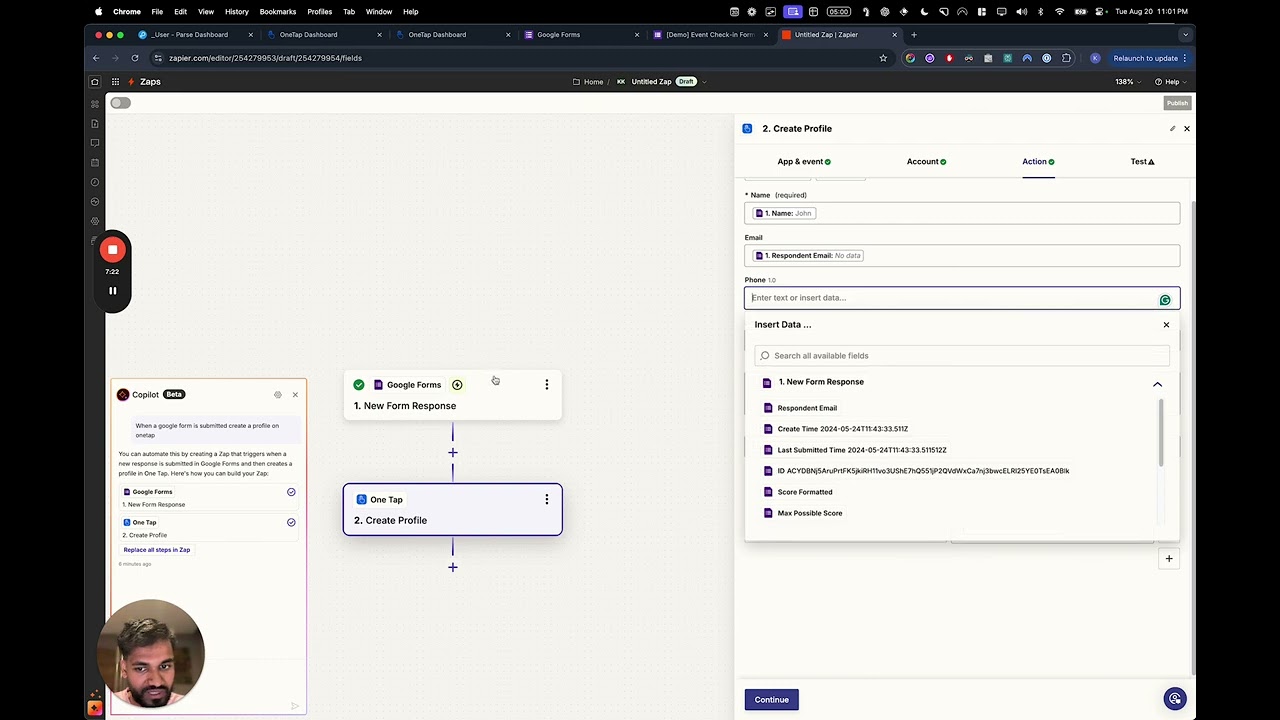The height and width of the screenshot is (720, 1280).
Task: Click the Grammarly icon in Phone field
Action: click(x=1165, y=300)
